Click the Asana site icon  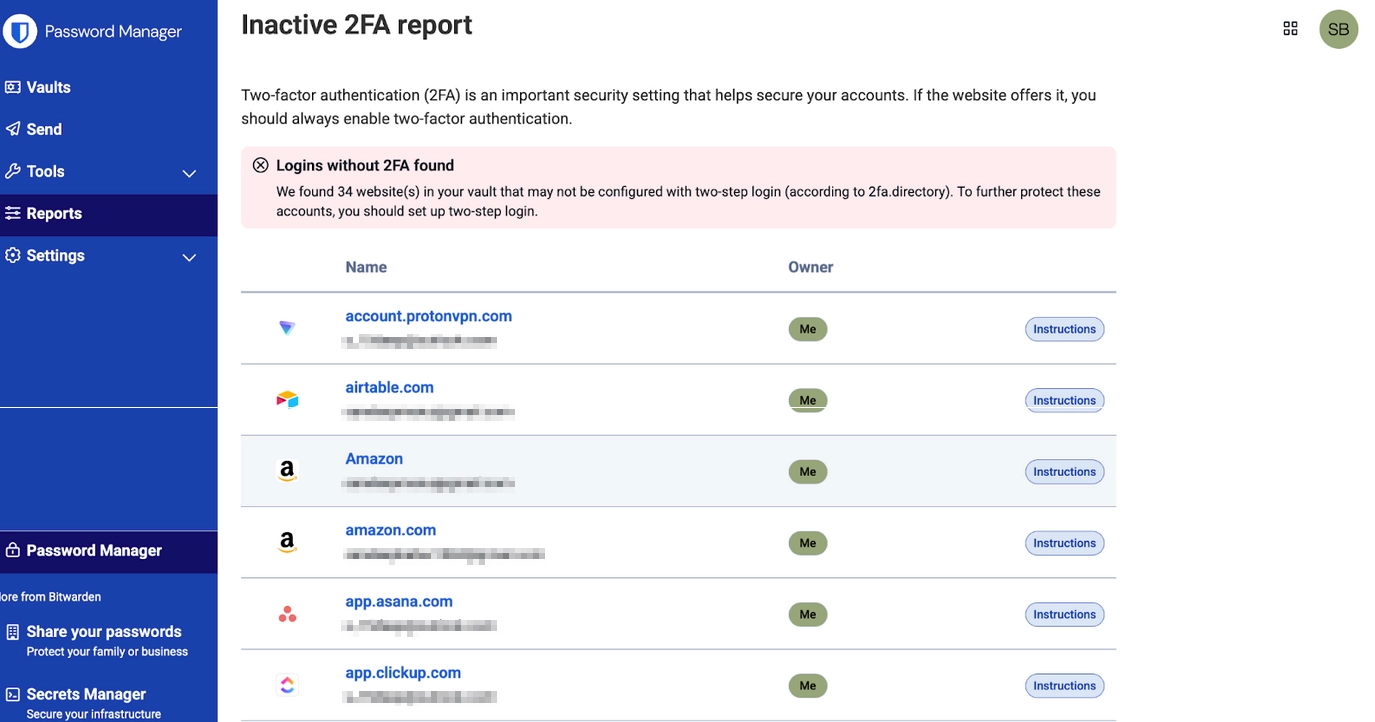(287, 614)
